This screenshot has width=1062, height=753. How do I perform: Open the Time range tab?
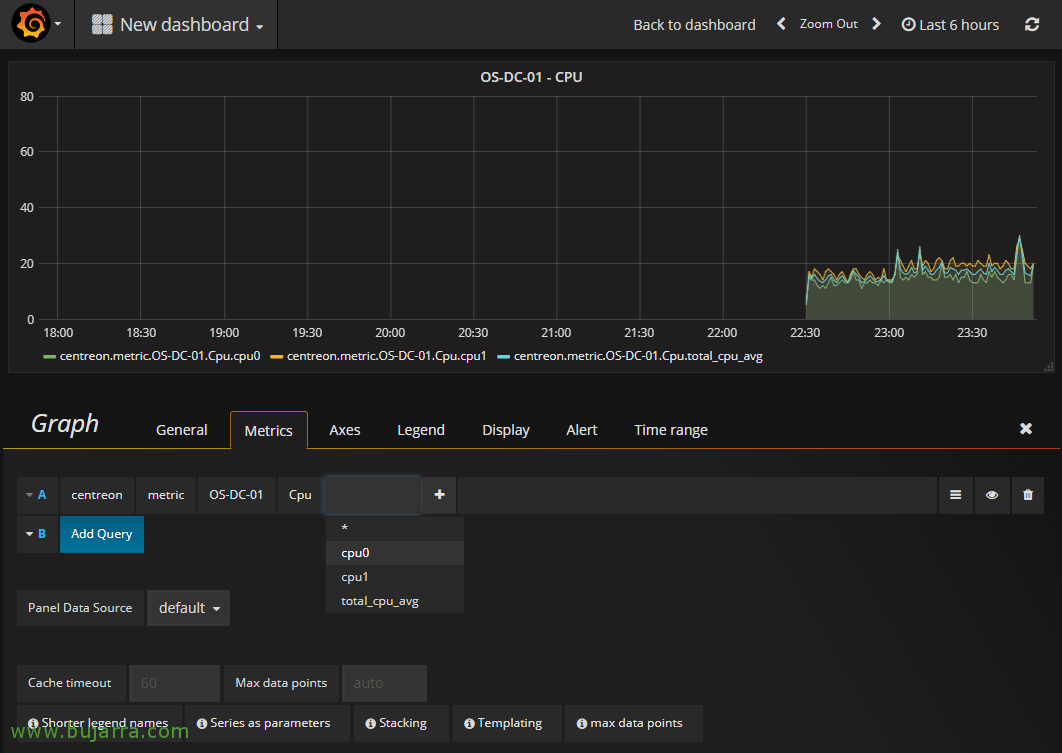[x=671, y=430]
